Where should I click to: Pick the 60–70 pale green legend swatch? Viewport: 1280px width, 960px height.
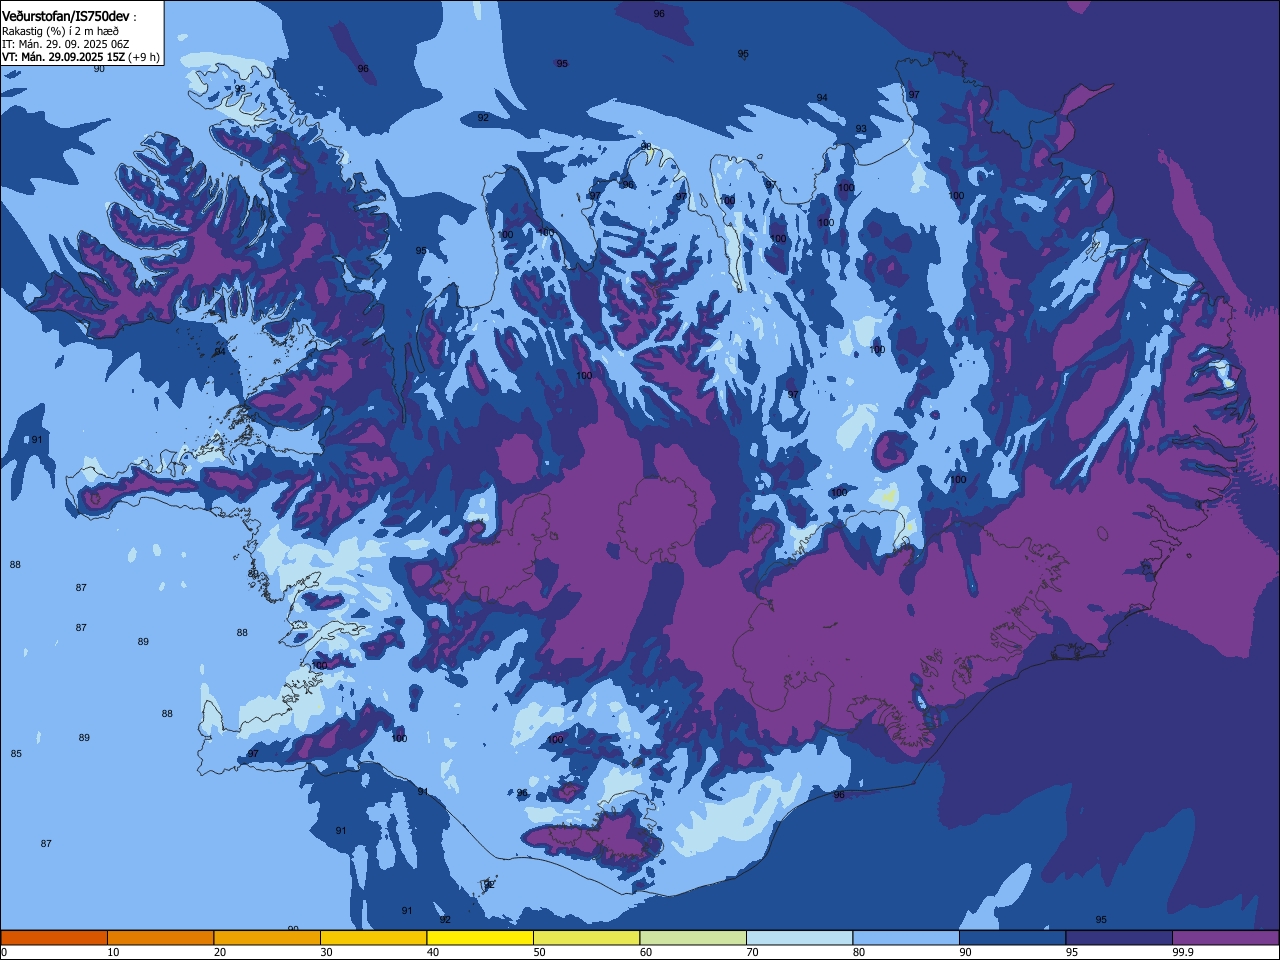tap(693, 938)
